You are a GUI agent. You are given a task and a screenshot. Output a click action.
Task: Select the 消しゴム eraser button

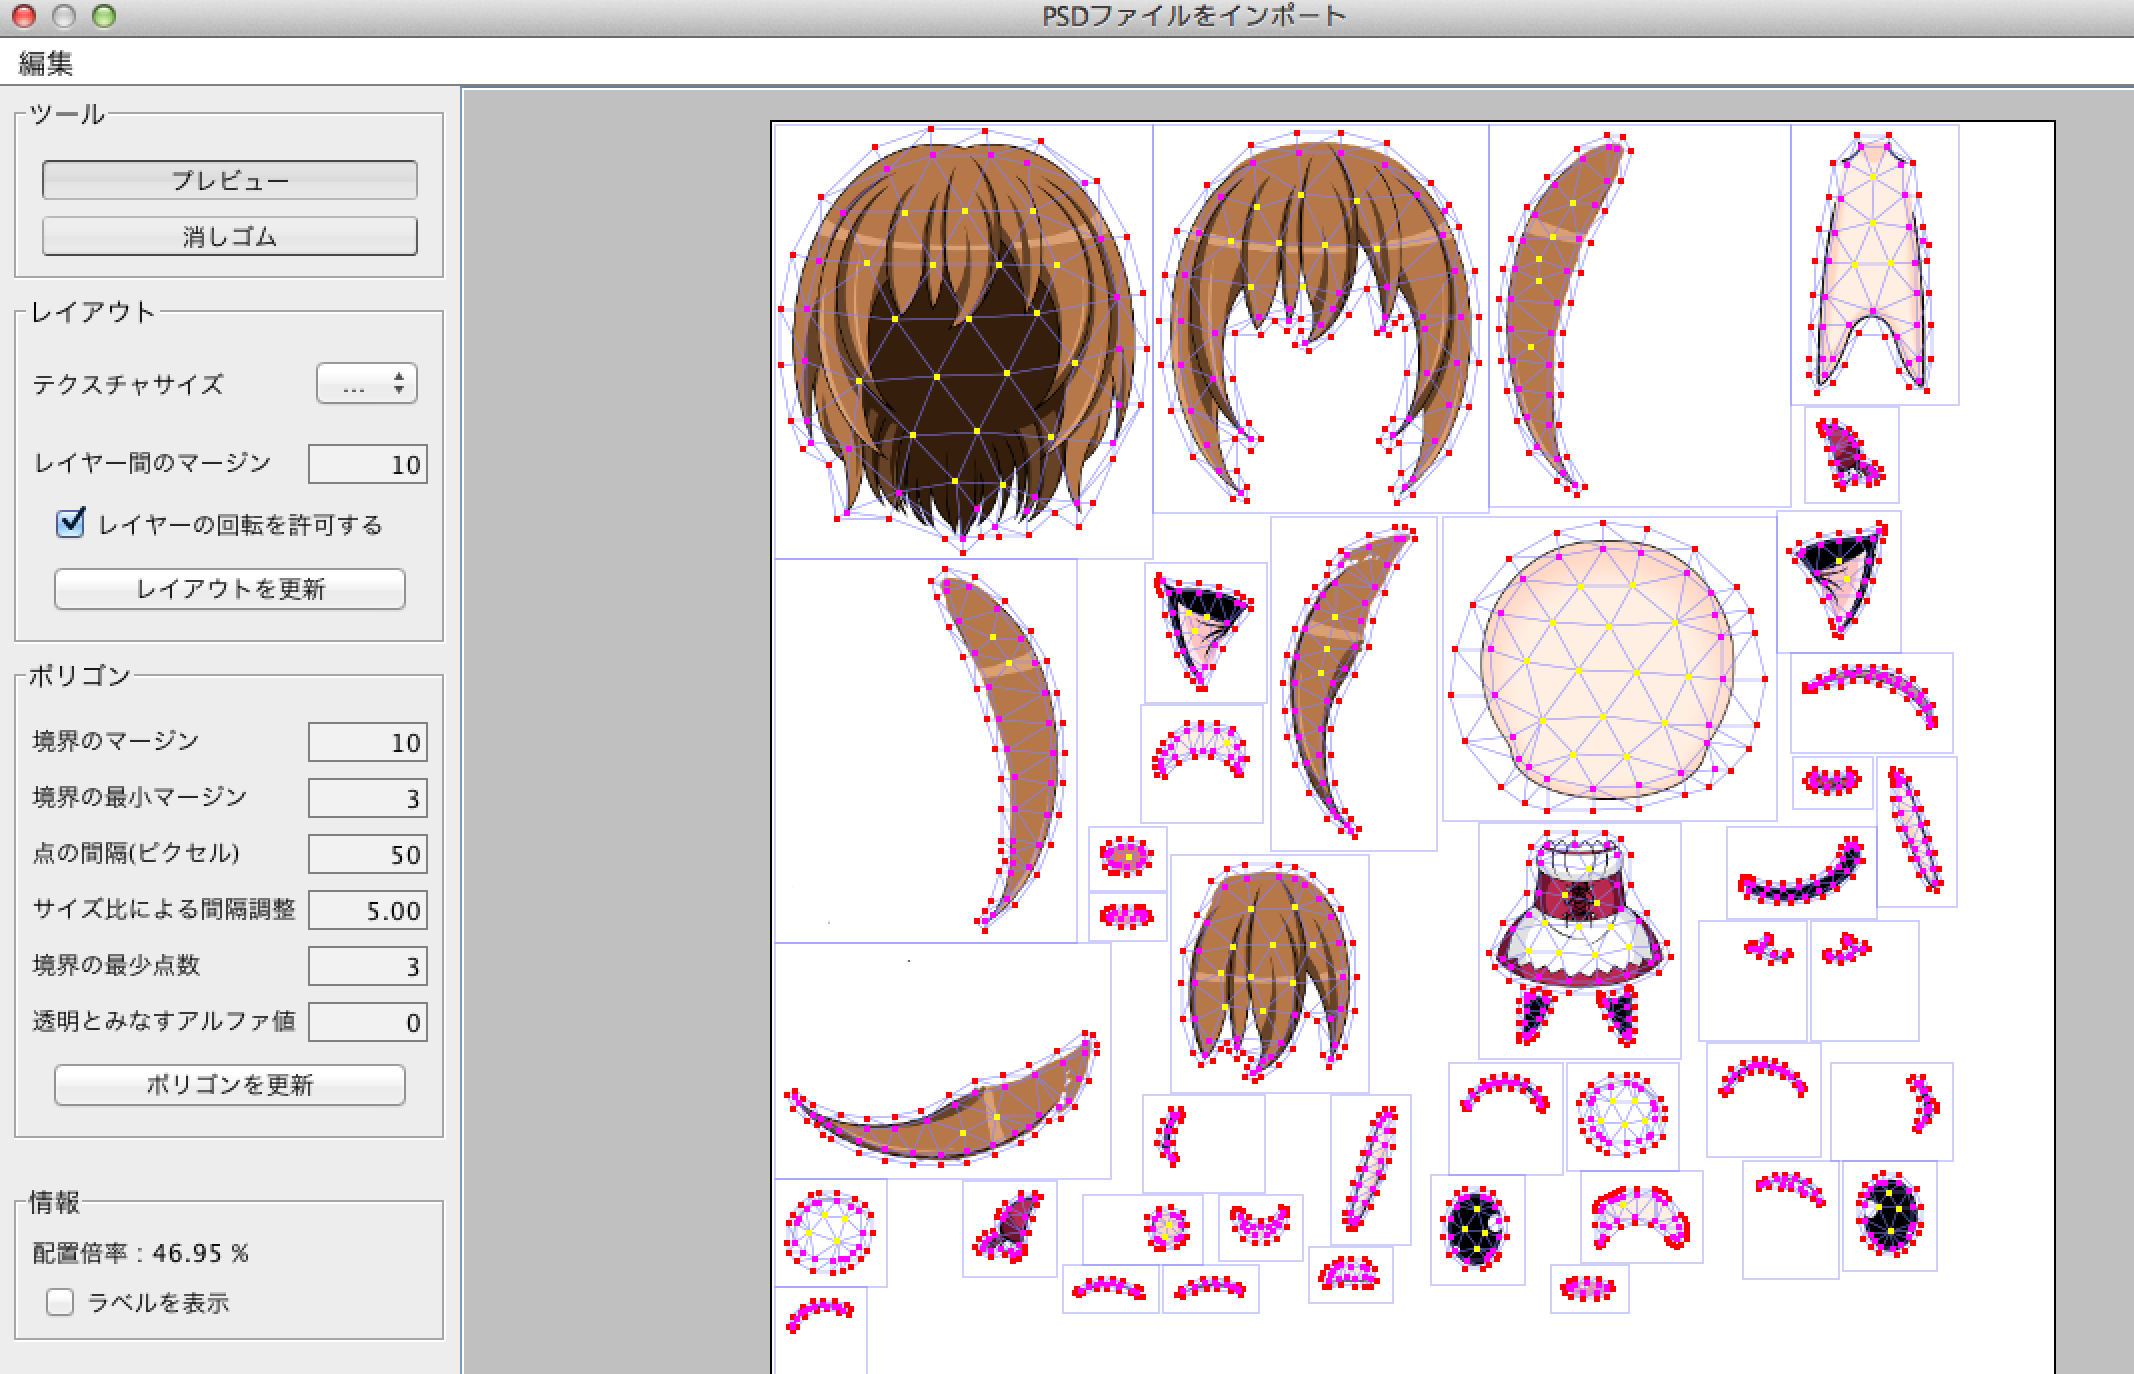[x=229, y=236]
